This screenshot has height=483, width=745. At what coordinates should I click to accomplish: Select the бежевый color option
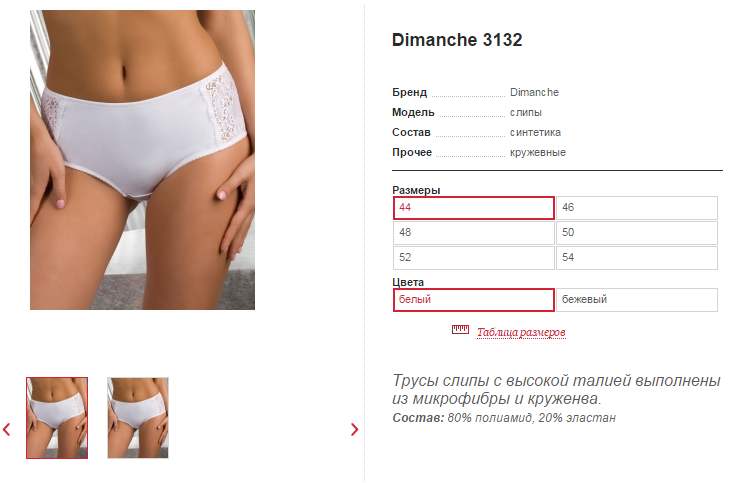(x=637, y=300)
